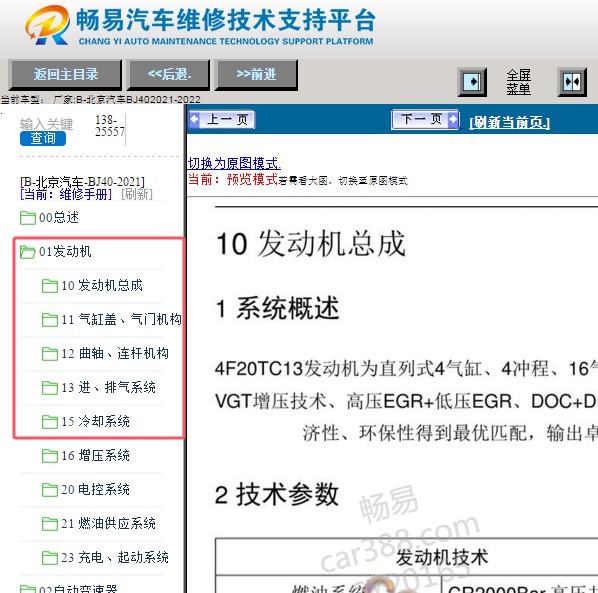Select 21 燃油供应系统 in tree
This screenshot has width=598, height=593.
pos(108,523)
